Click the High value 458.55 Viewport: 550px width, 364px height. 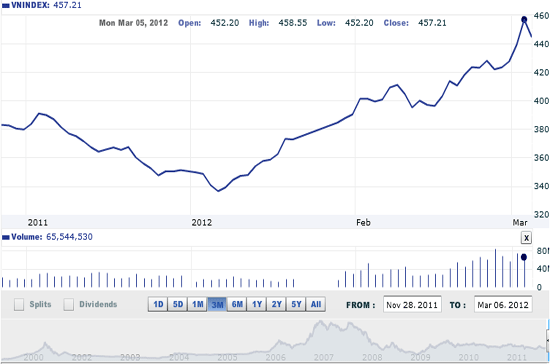[x=293, y=23]
